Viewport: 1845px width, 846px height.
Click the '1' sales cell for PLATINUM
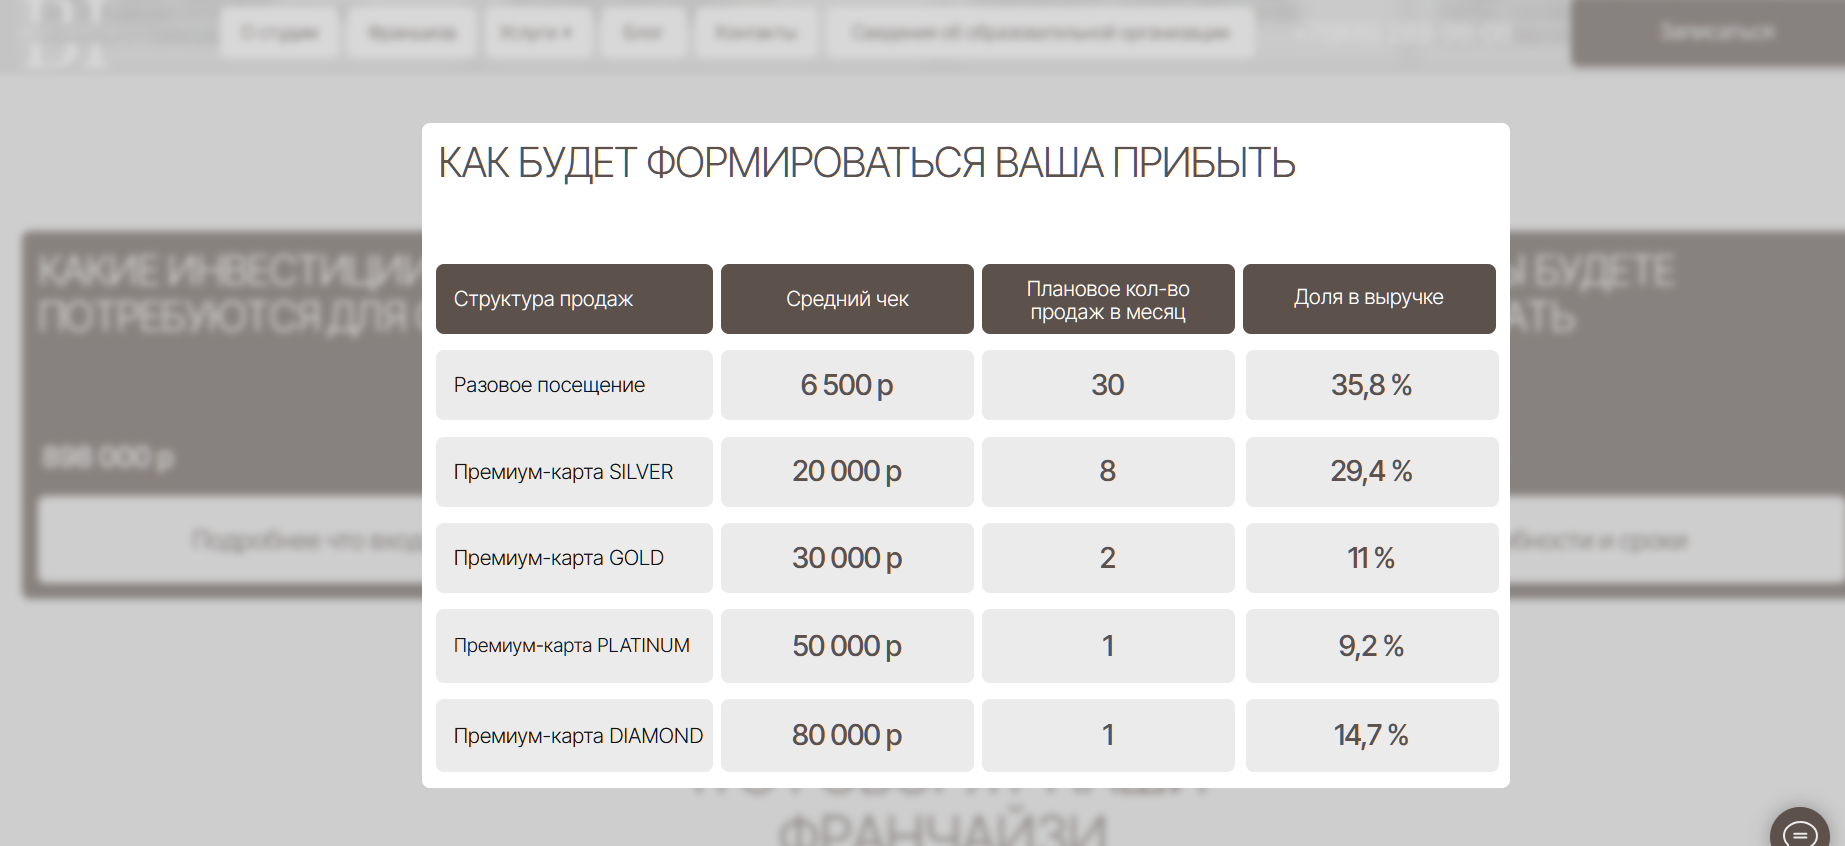(1108, 646)
